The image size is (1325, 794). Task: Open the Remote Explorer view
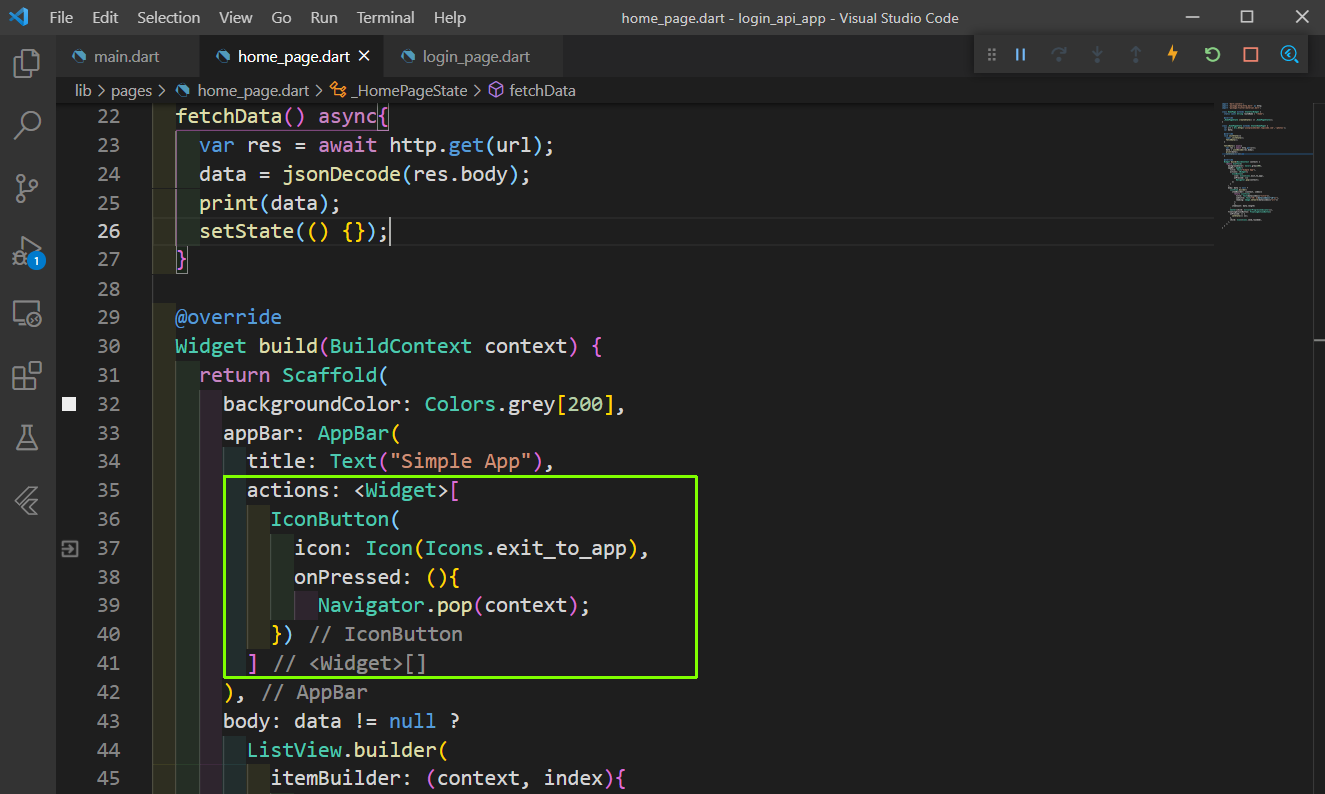[x=26, y=314]
